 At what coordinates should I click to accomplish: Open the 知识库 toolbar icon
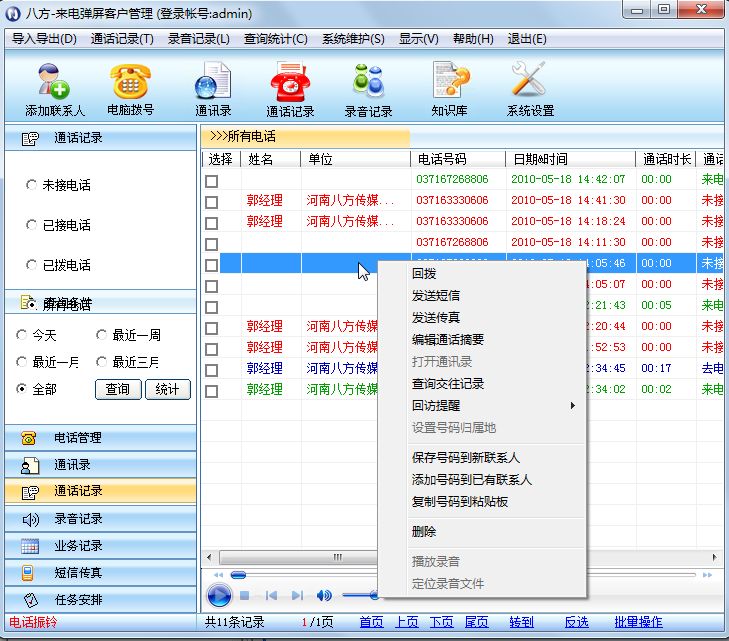tap(451, 87)
